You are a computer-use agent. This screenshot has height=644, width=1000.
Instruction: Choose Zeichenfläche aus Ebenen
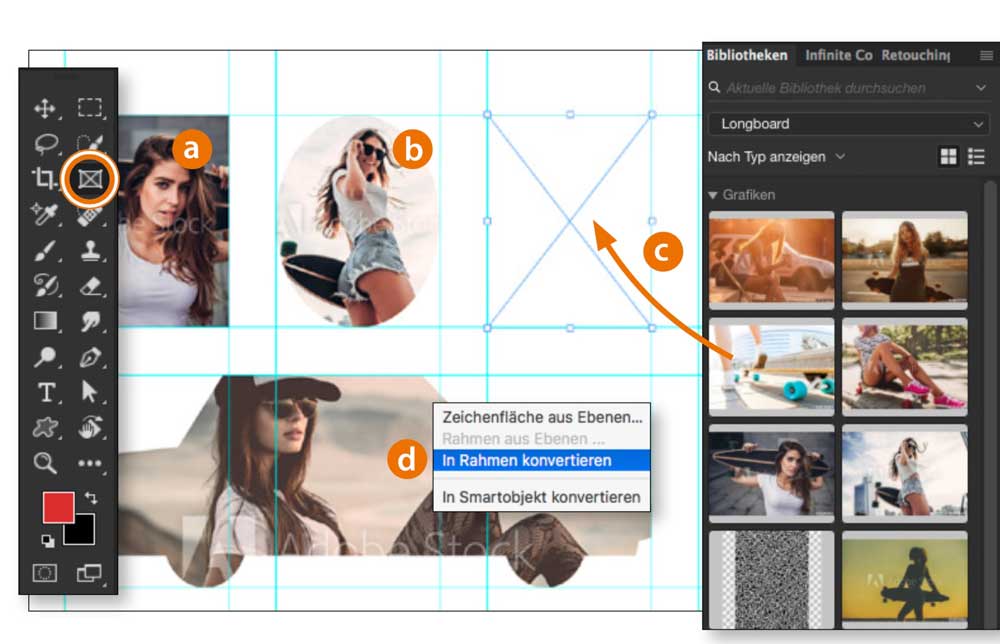pos(541,417)
